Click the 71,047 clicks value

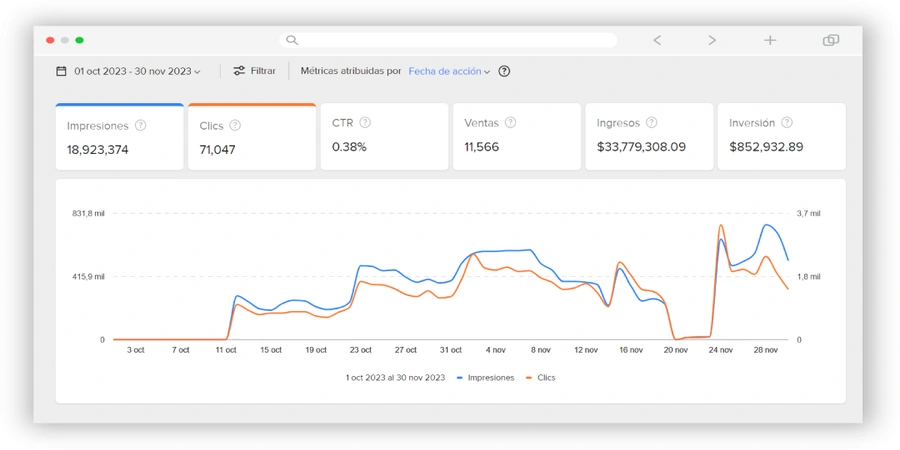(218, 150)
